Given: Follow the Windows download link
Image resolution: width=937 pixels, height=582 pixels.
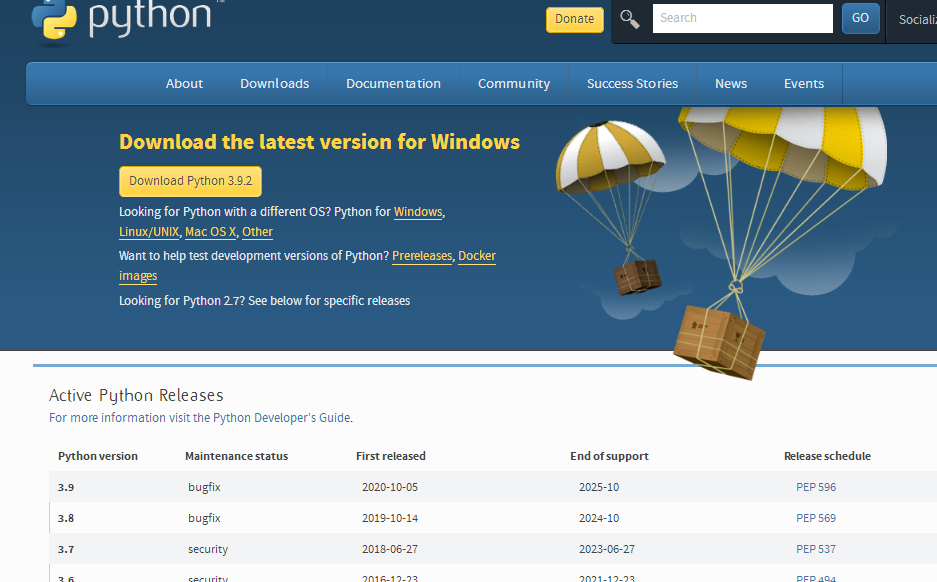Looking at the screenshot, I should (418, 212).
